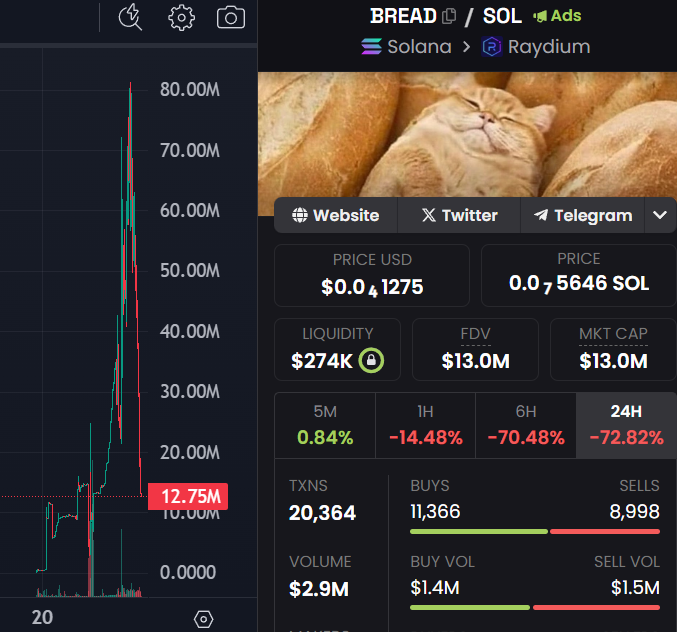Click the buy vol versus sell vol bar

click(535, 607)
